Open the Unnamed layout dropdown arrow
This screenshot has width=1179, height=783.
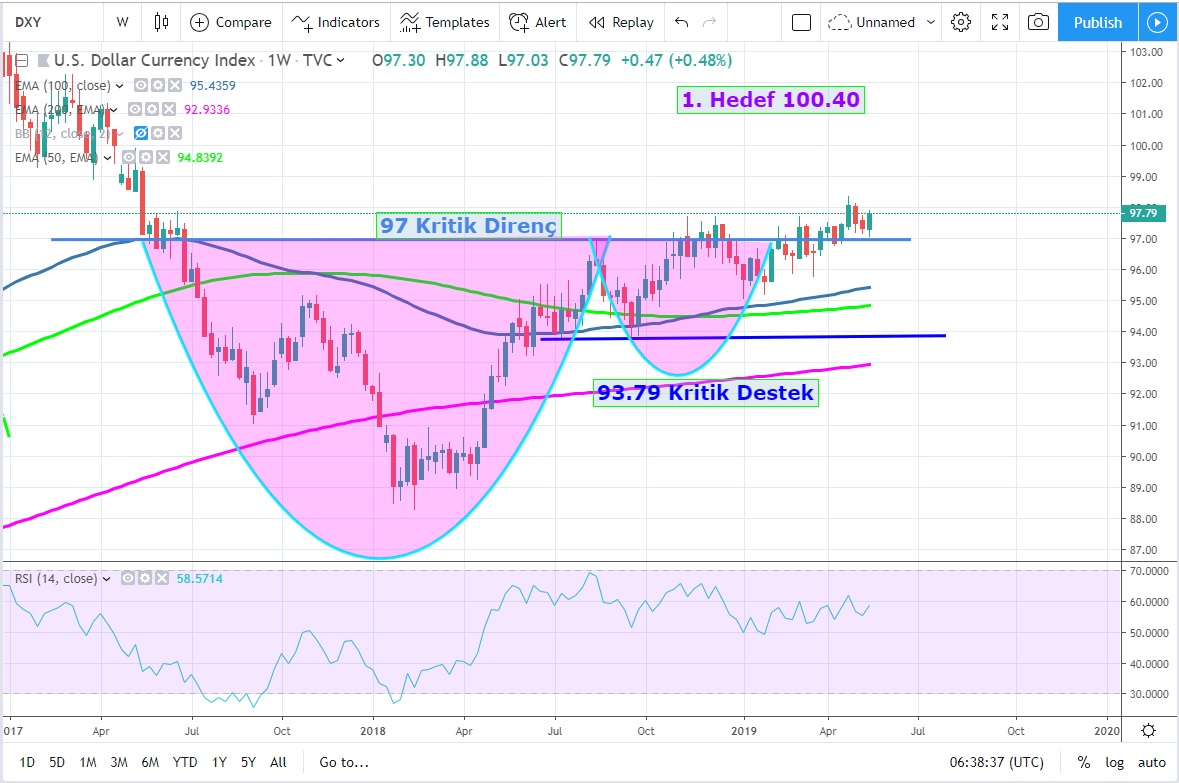point(931,23)
